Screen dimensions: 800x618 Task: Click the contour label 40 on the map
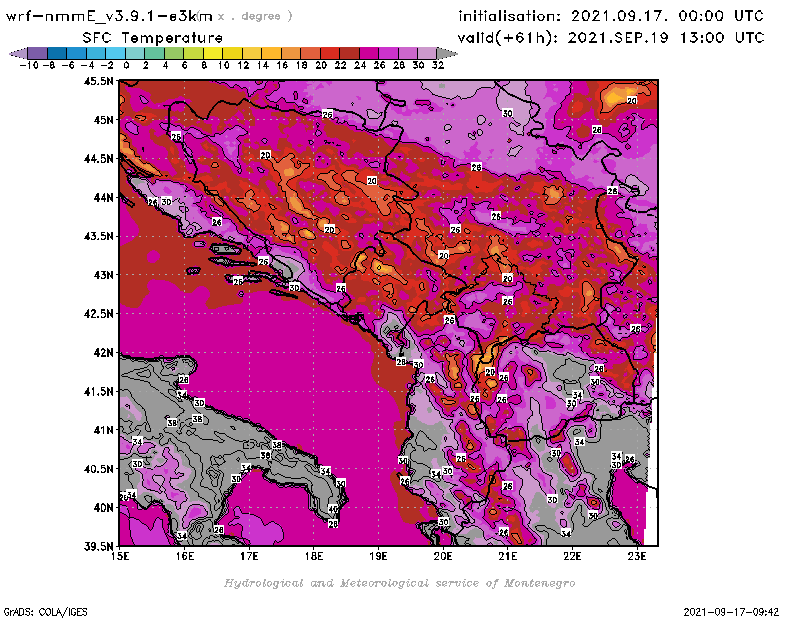(x=333, y=509)
